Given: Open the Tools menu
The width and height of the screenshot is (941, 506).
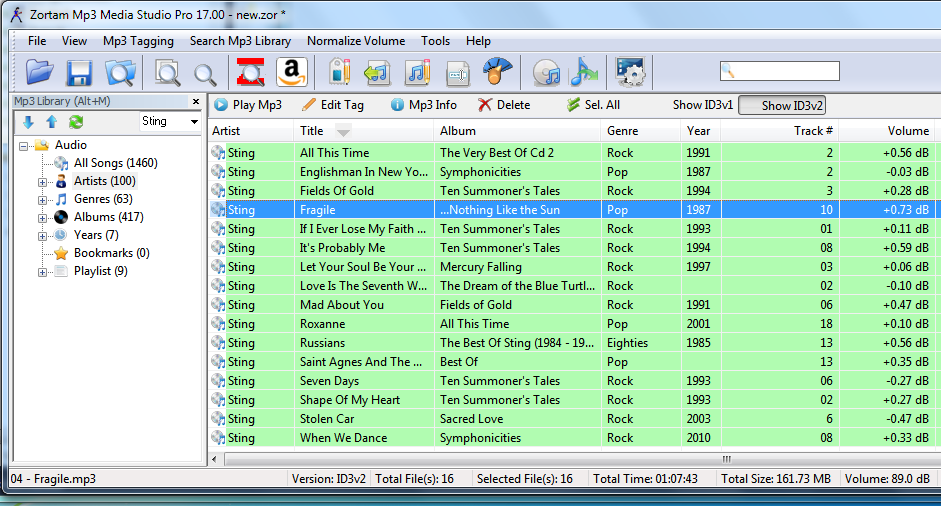Looking at the screenshot, I should (435, 41).
